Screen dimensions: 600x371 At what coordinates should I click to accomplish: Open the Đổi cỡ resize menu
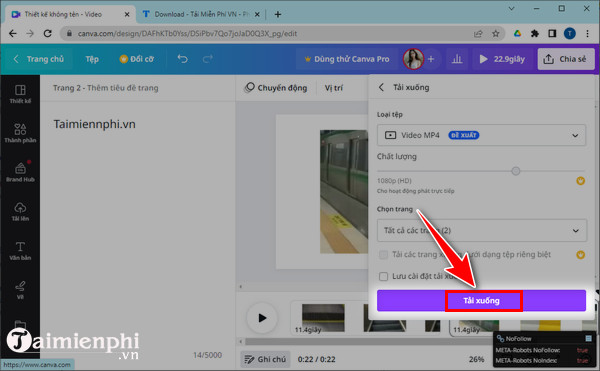(x=137, y=59)
